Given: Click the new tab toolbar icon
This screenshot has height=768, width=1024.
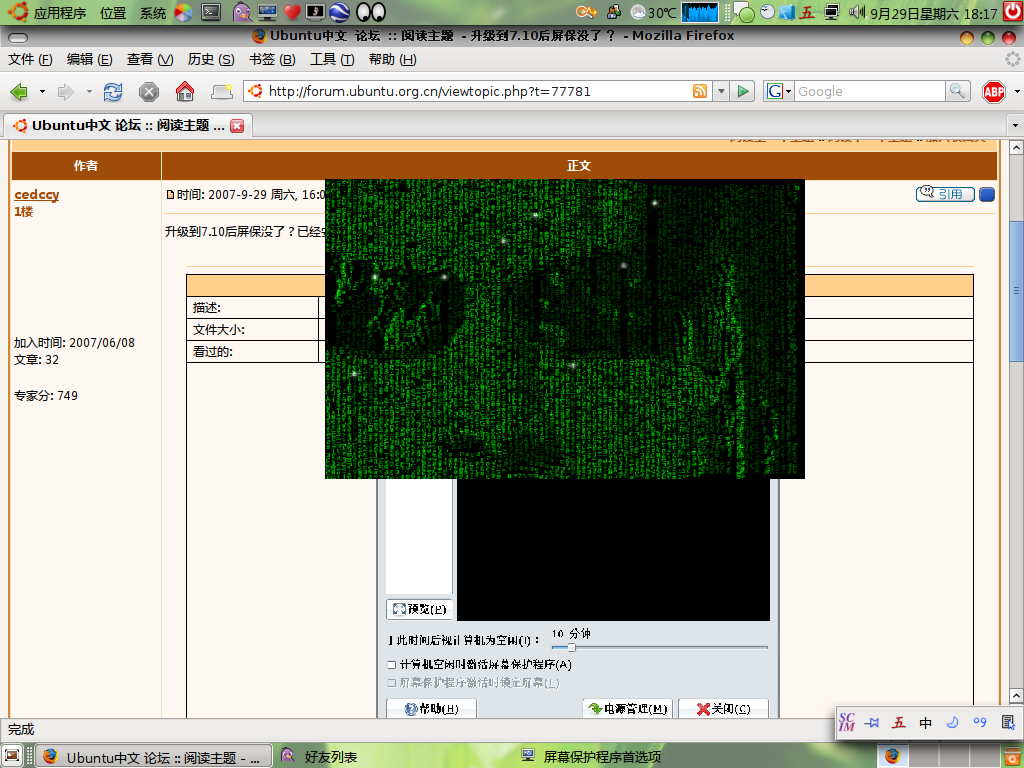Looking at the screenshot, I should pos(221,91).
